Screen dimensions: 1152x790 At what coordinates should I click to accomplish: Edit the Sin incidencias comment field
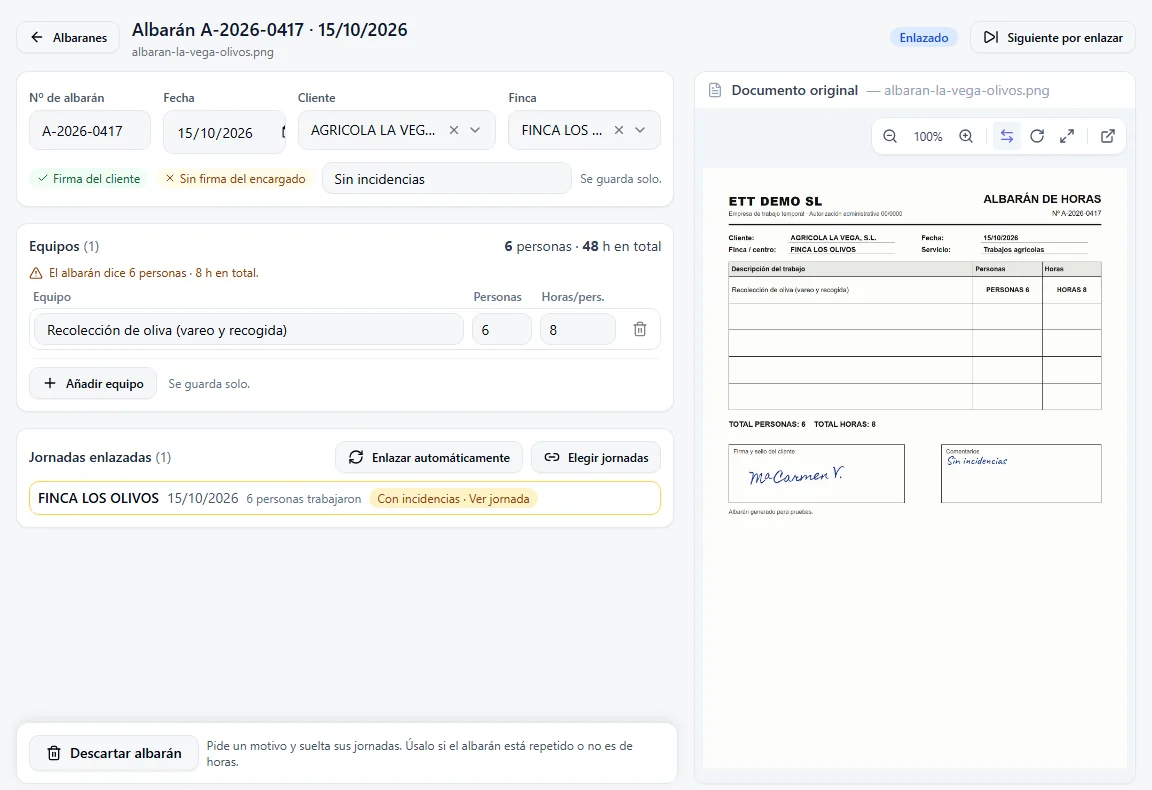(447, 179)
